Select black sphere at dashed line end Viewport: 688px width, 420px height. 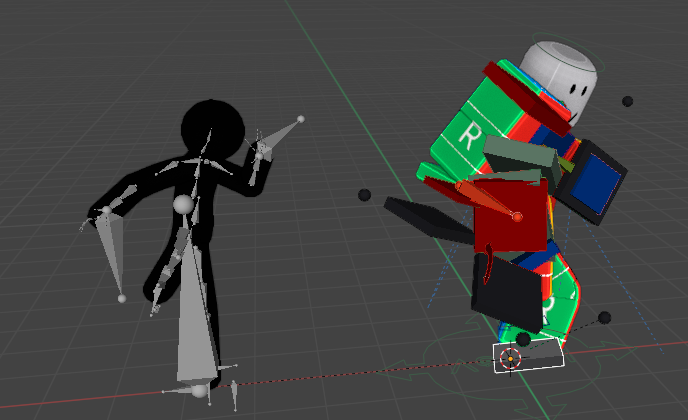point(604,317)
